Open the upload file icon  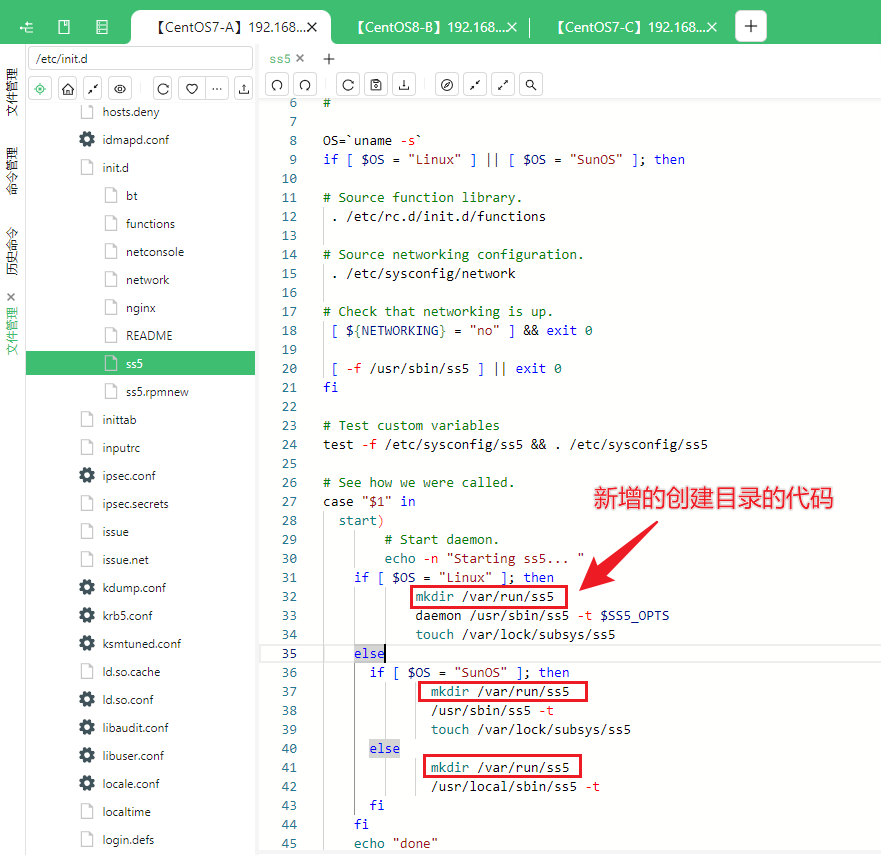(x=244, y=89)
